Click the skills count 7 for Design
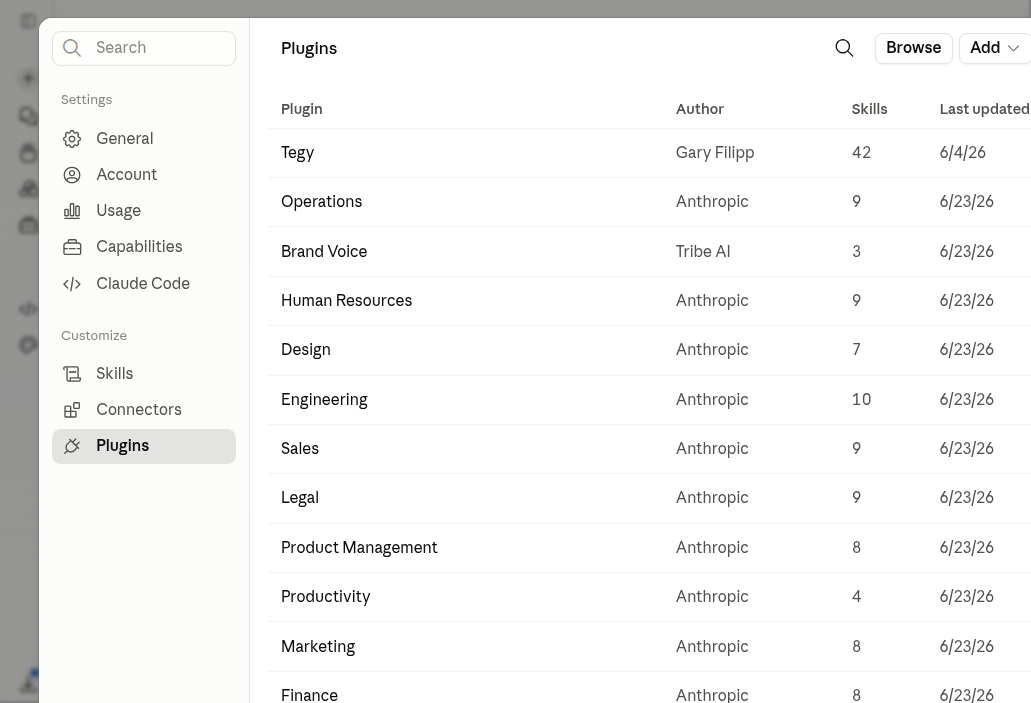This screenshot has height=703, width=1031. [856, 349]
